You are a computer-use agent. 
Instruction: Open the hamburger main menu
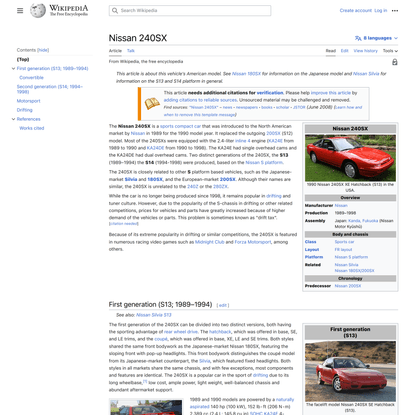(20, 11)
